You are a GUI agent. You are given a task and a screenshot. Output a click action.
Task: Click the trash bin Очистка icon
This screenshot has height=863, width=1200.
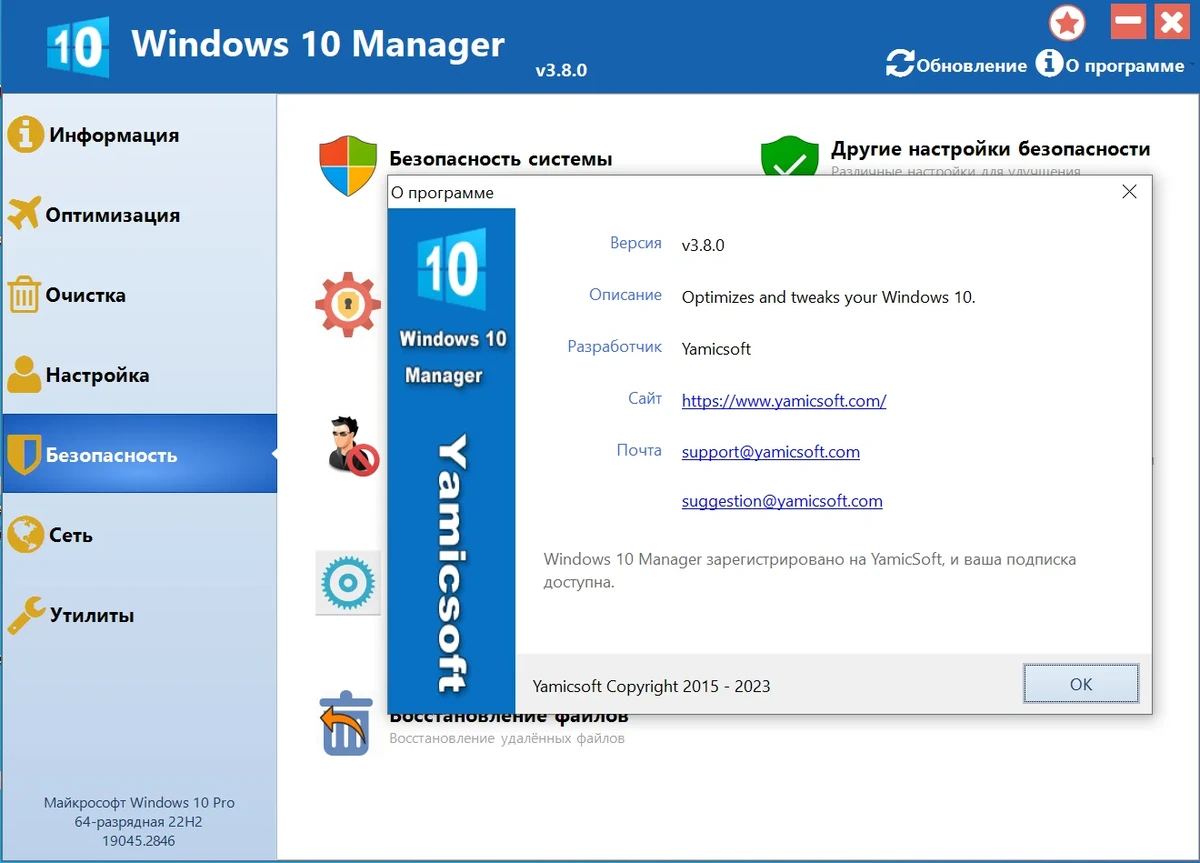tap(24, 295)
